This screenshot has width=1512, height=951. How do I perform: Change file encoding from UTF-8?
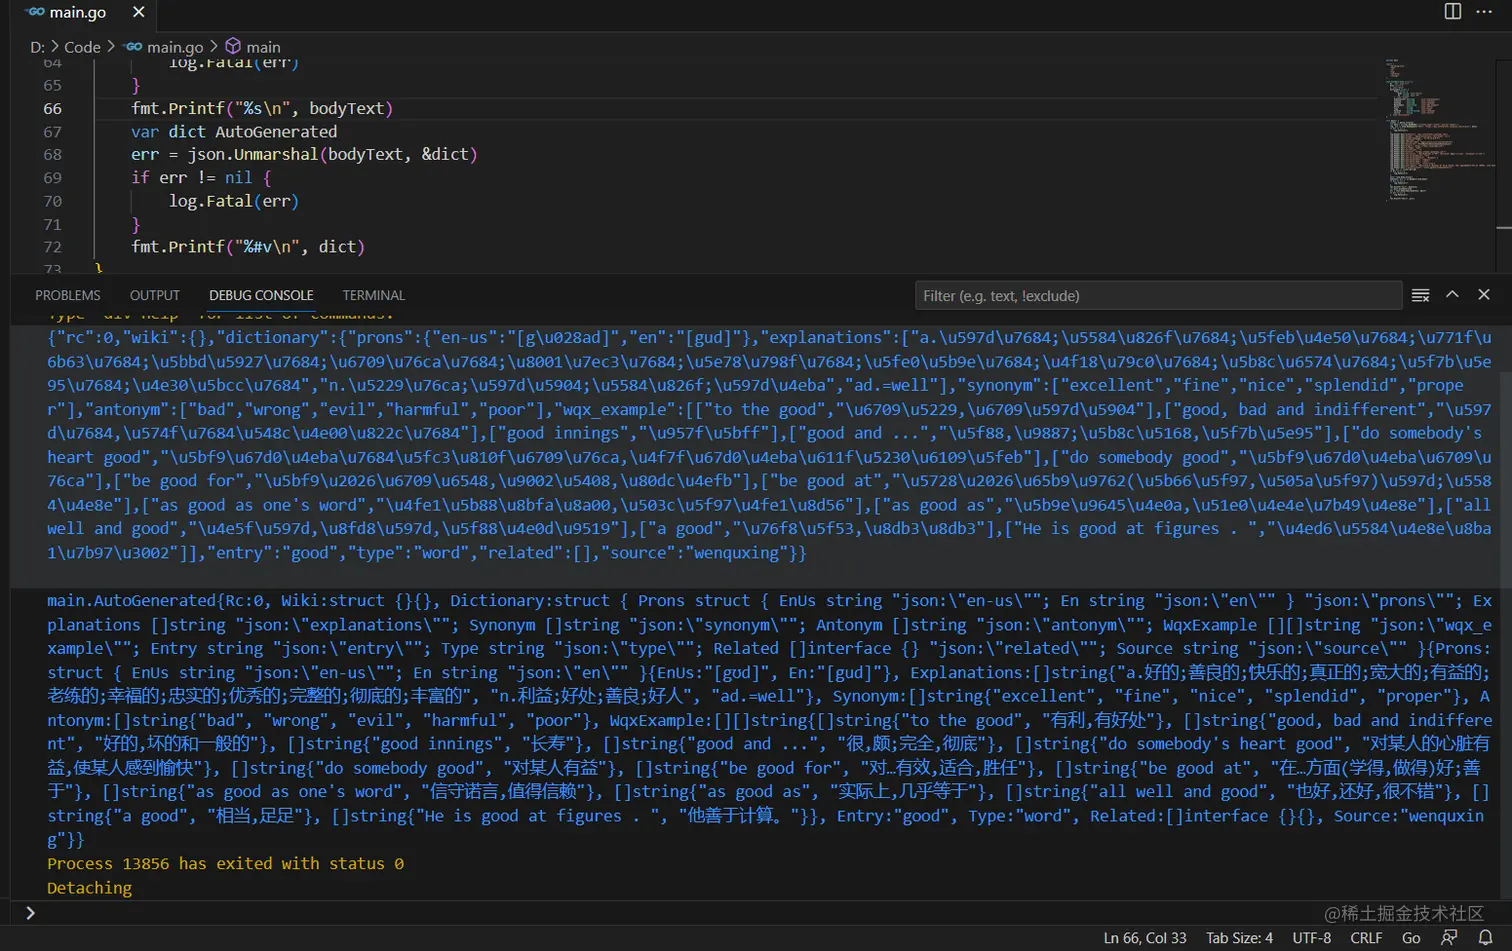point(1312,938)
